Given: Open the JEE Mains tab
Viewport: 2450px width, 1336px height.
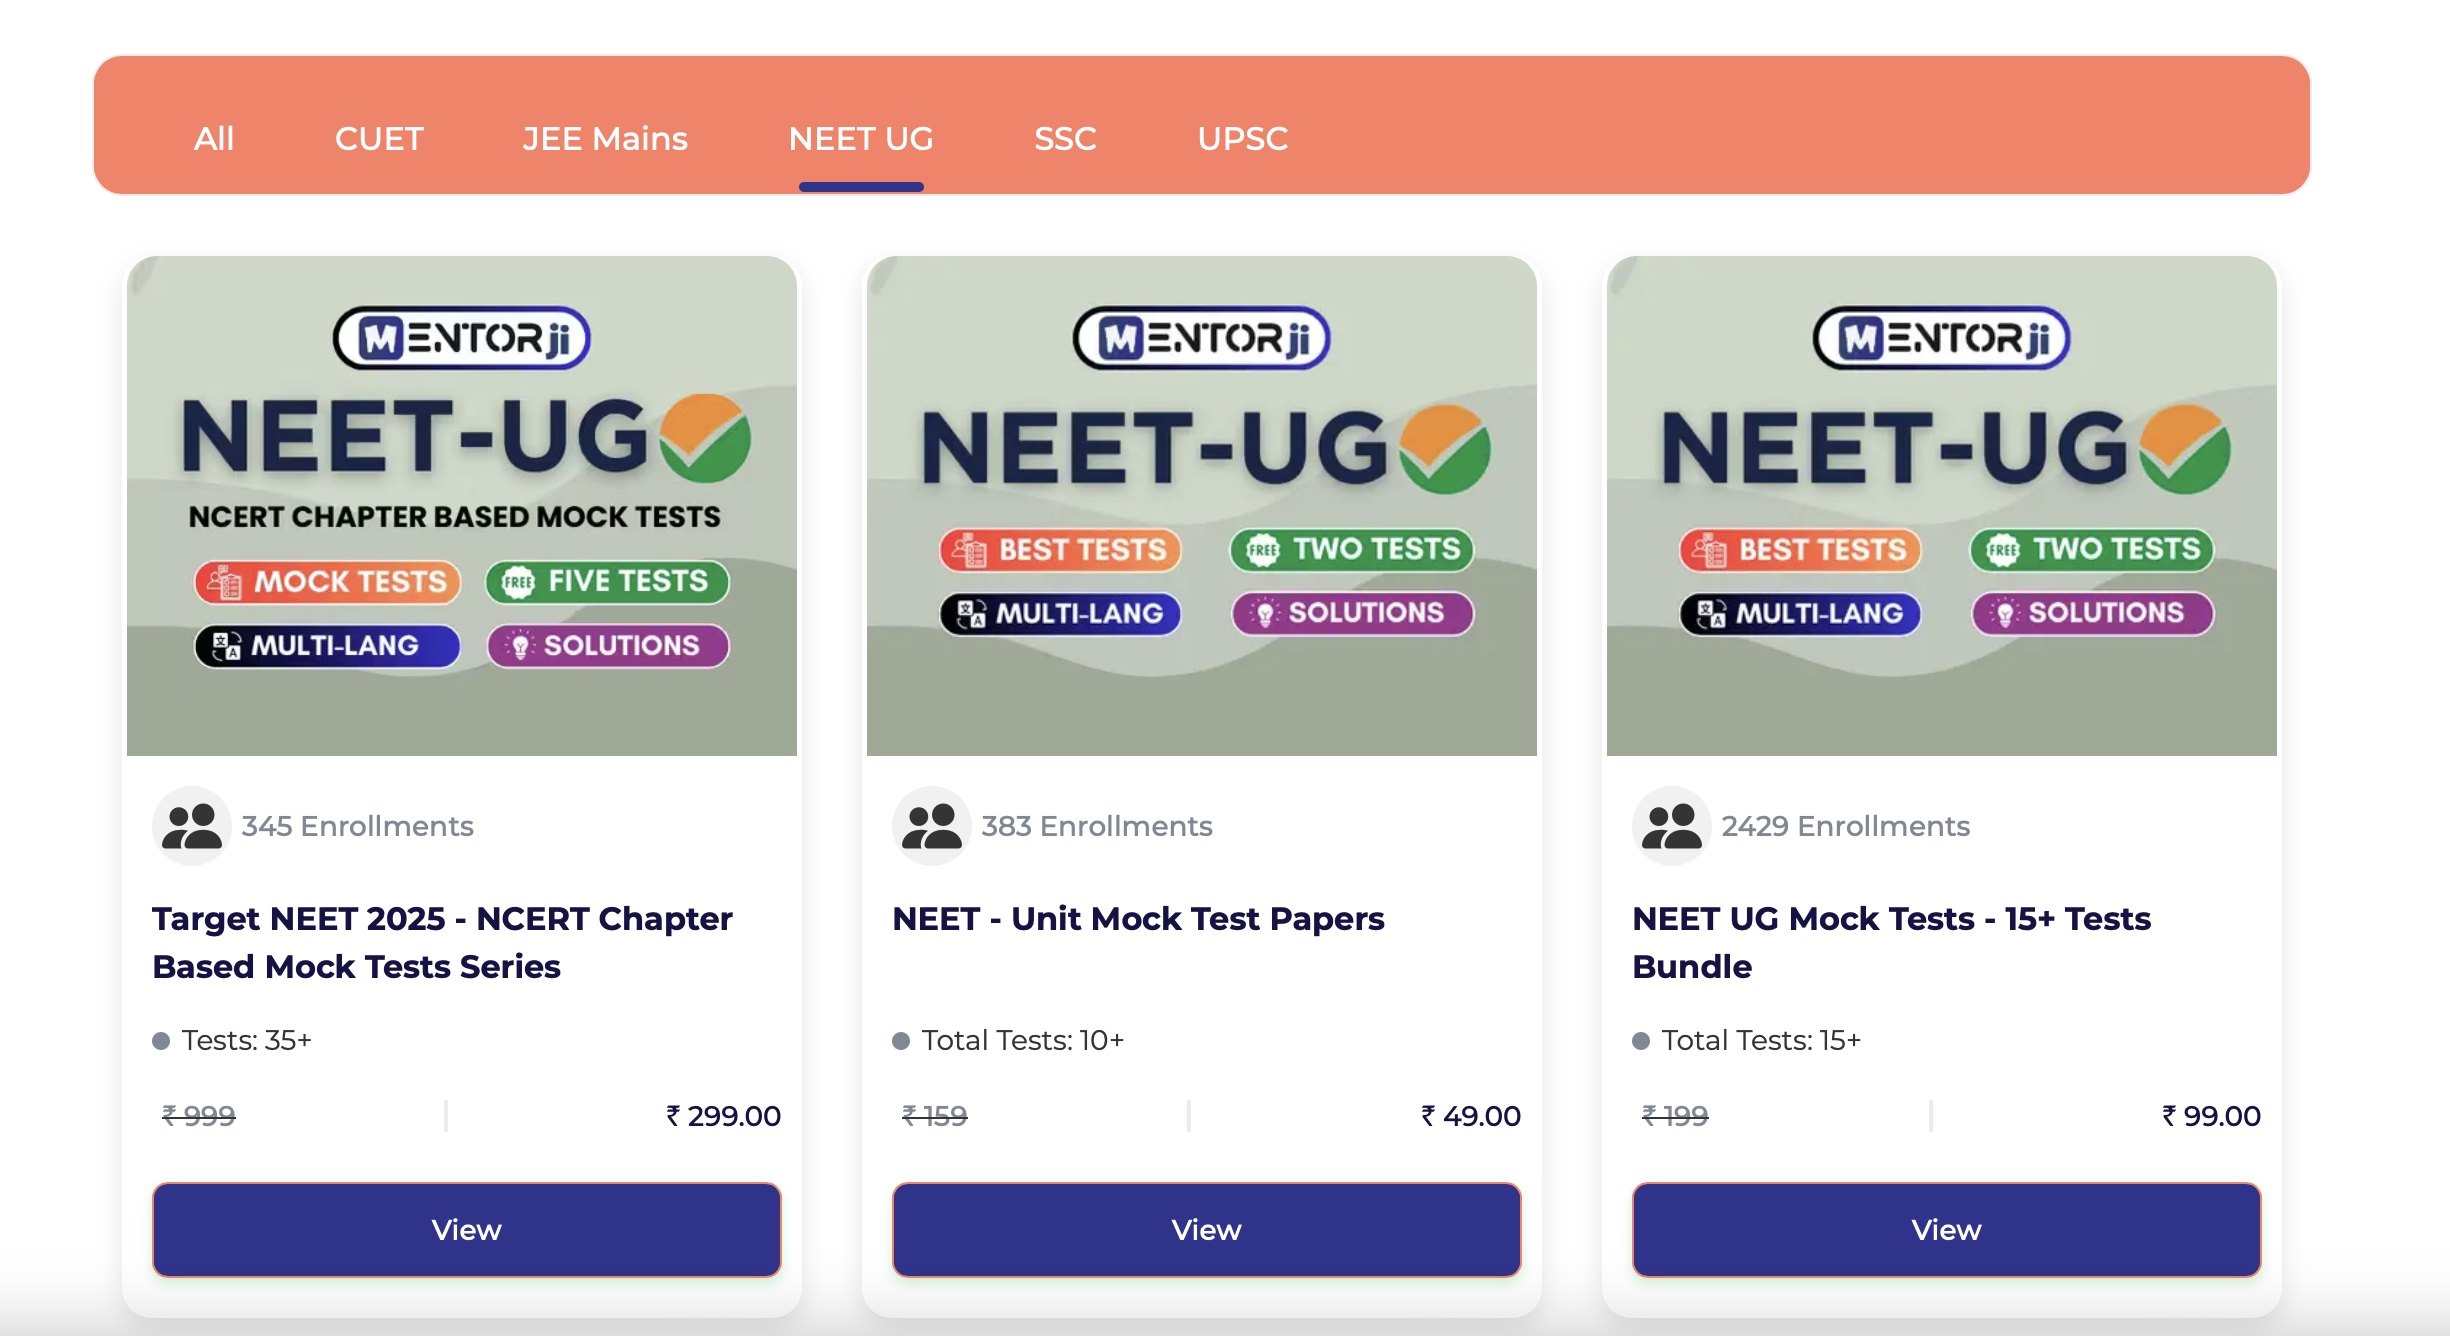Looking at the screenshot, I should point(605,138).
